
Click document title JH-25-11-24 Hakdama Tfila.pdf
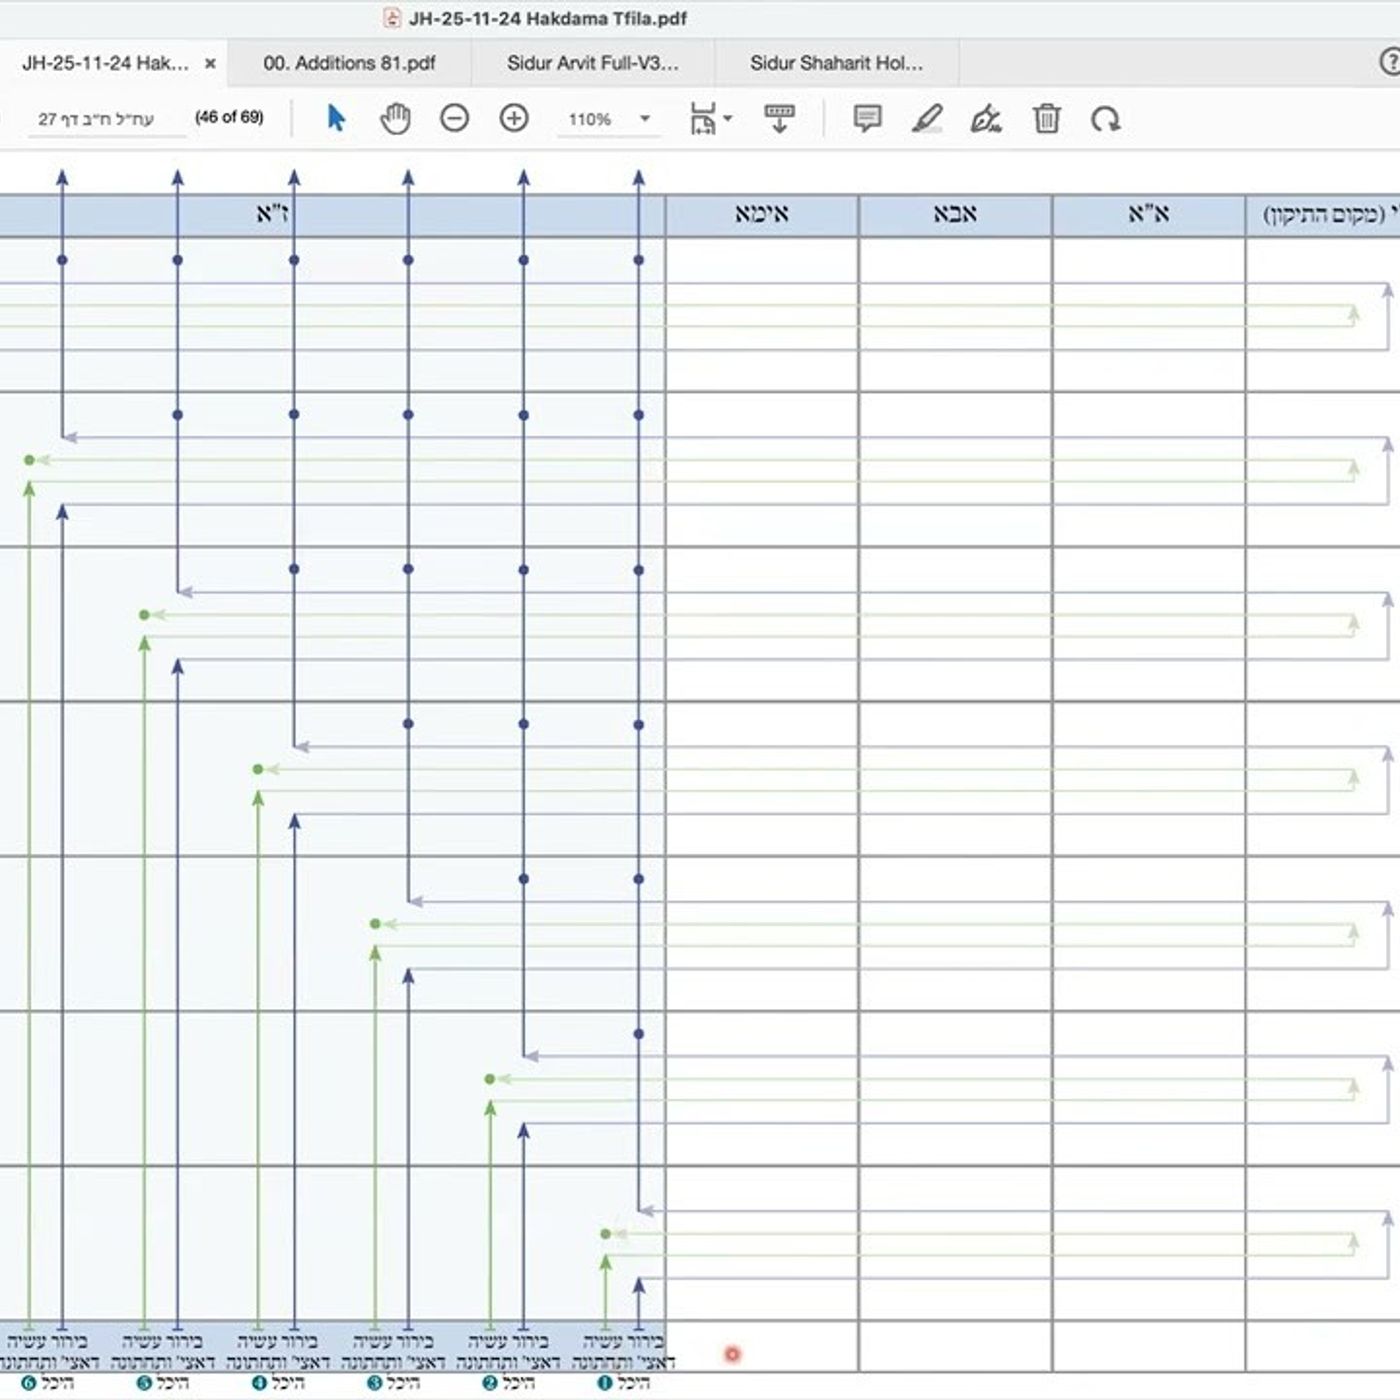tap(547, 18)
